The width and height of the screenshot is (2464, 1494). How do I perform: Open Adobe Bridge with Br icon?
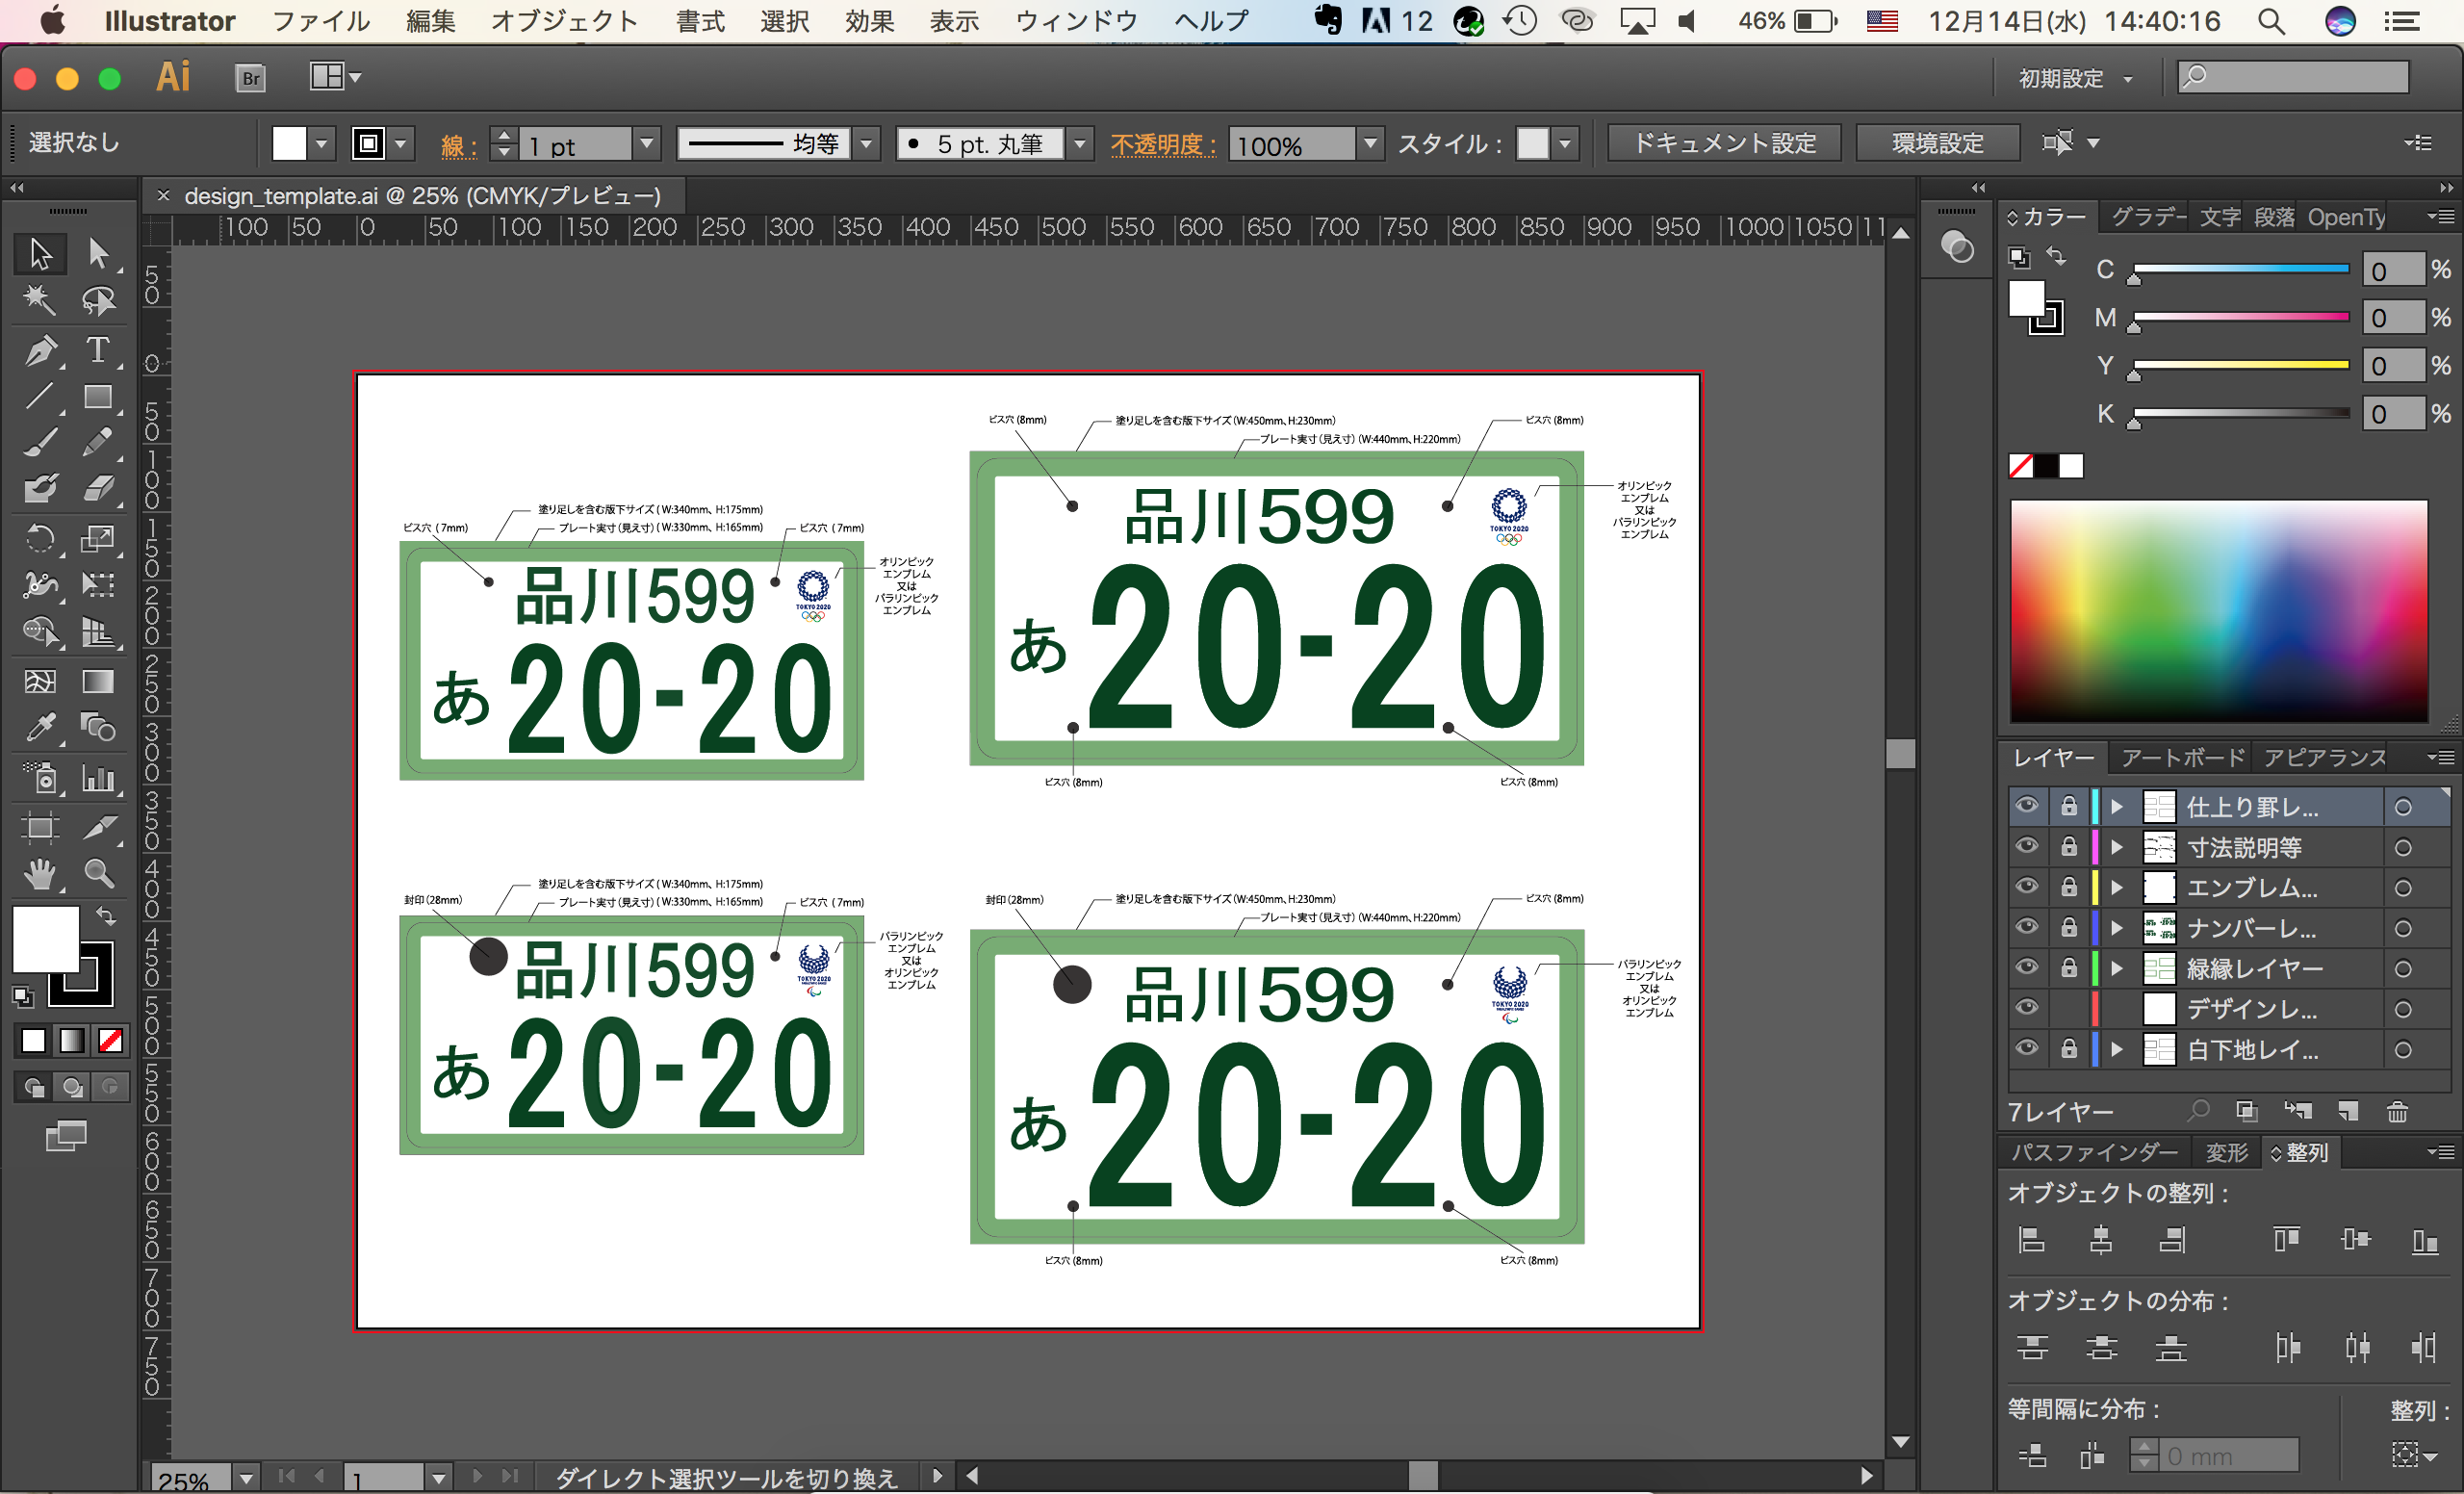click(x=250, y=77)
